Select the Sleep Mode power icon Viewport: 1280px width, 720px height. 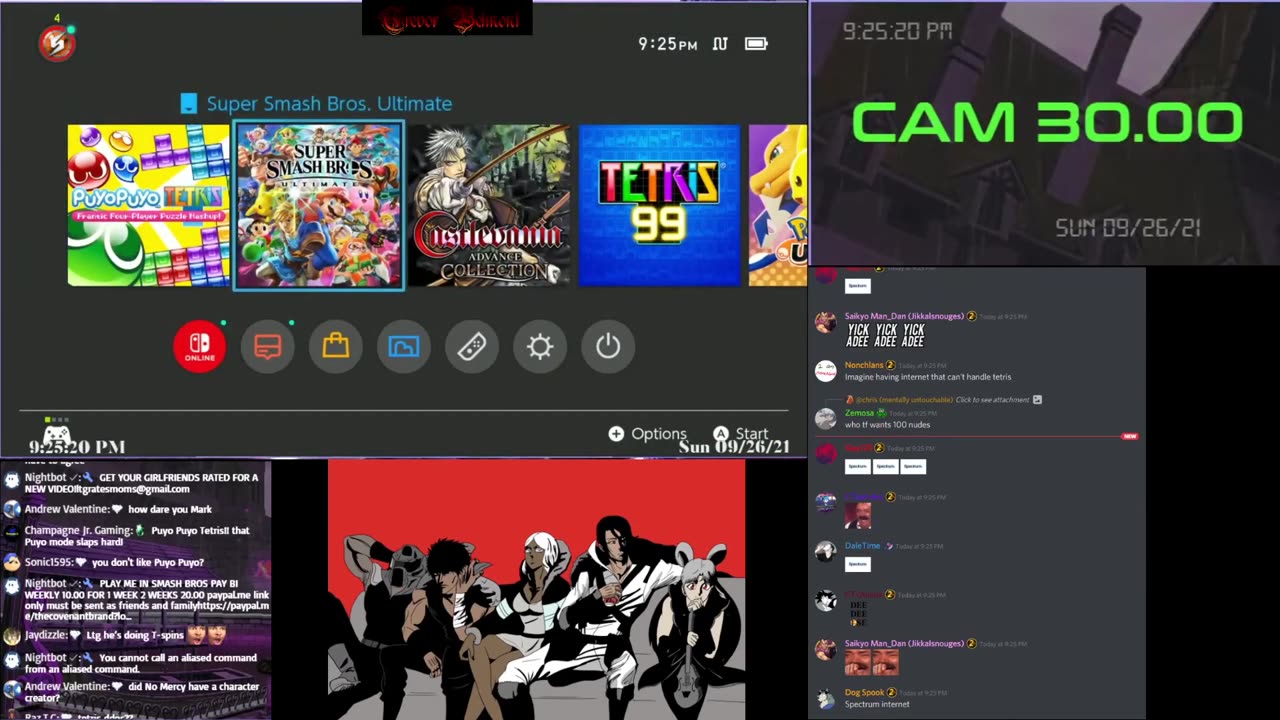click(x=608, y=346)
